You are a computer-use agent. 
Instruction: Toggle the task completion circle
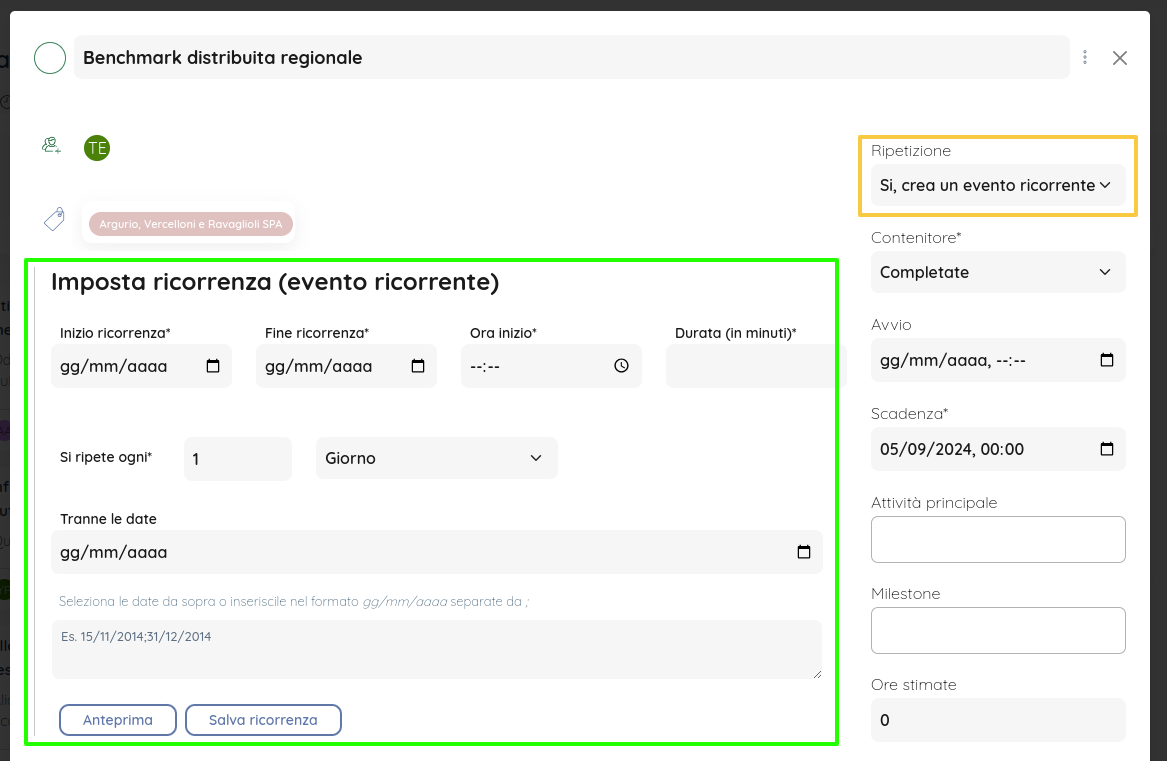pos(50,58)
